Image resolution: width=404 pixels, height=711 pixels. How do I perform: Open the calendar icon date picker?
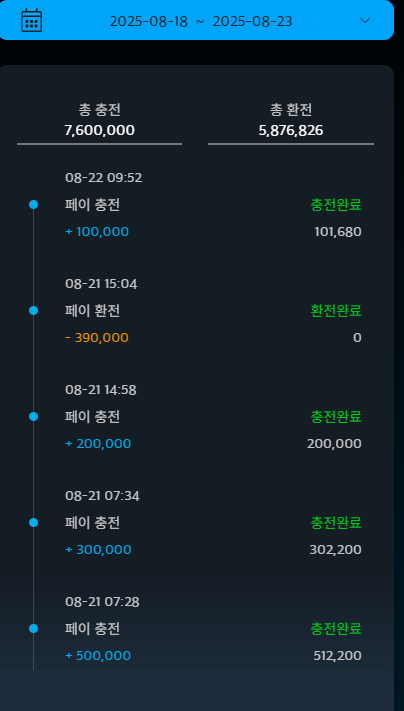point(31,20)
